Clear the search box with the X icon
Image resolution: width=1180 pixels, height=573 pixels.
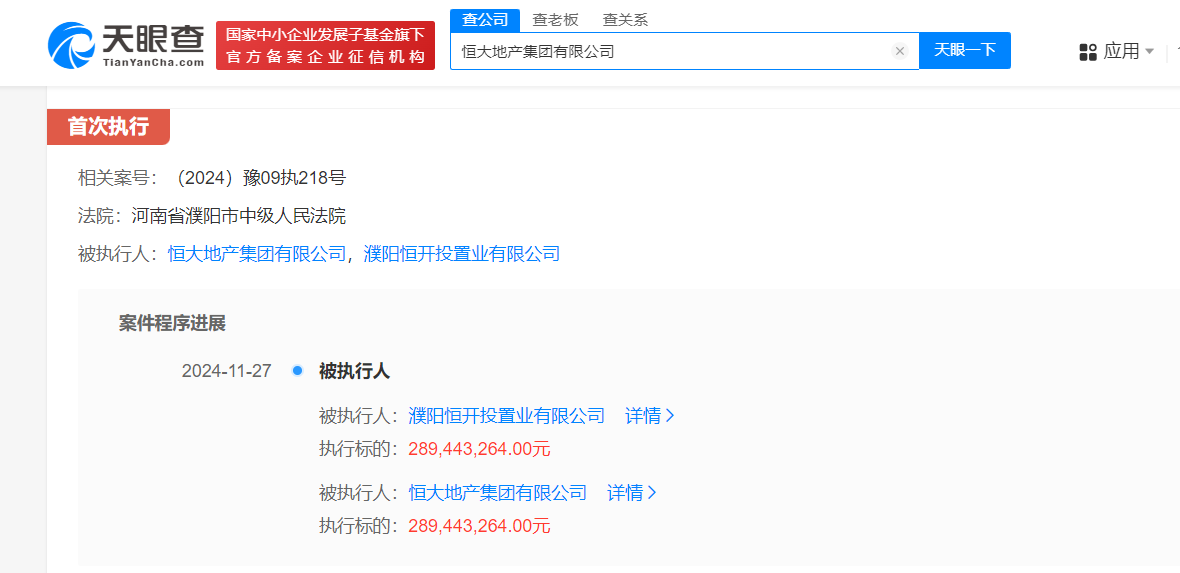pyautogui.click(x=899, y=51)
